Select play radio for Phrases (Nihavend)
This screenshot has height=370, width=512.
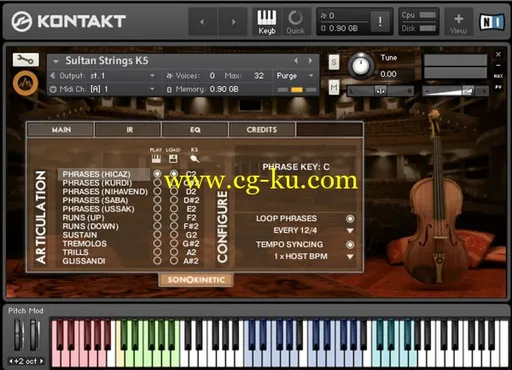[x=157, y=191]
